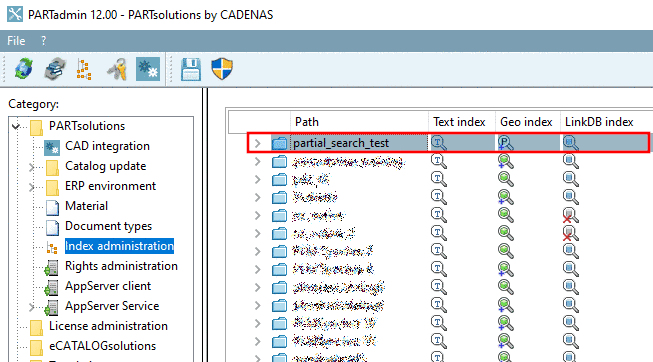Click the AppServer client server icon
653x362 pixels.
click(x=52, y=287)
